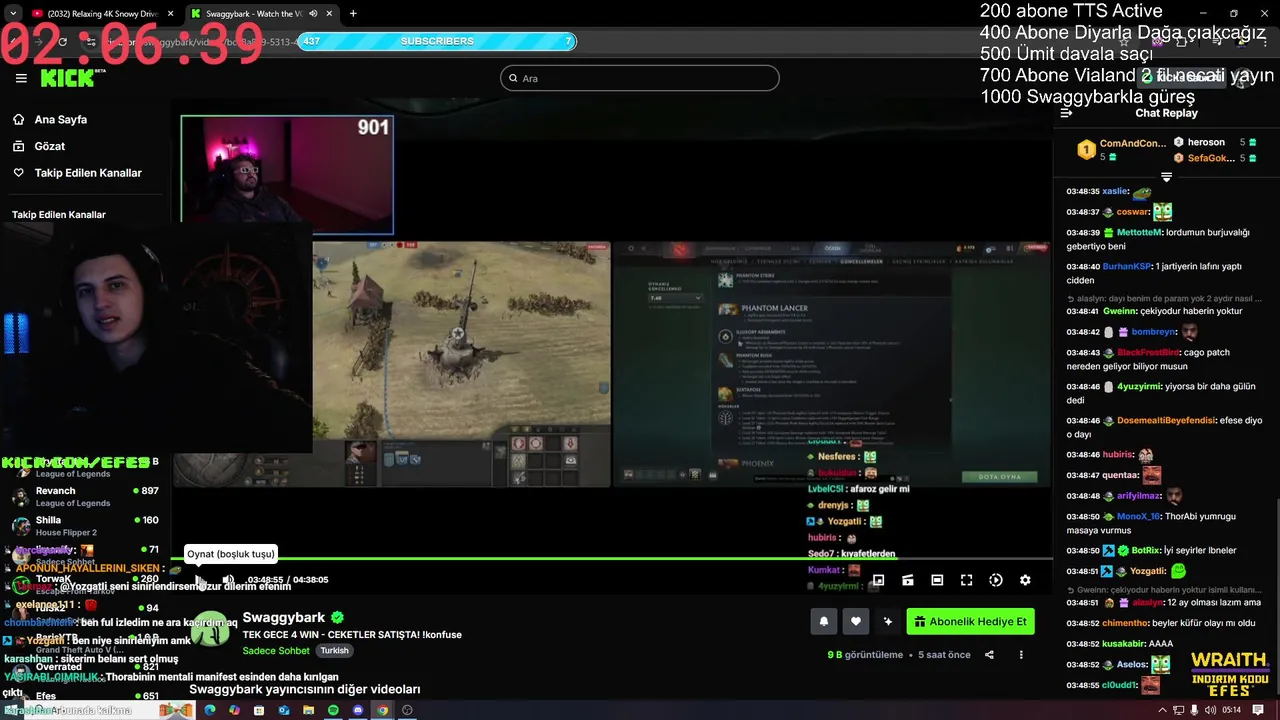1280x720 pixels.
Task: Toggle theater mode in player
Action: 937,580
